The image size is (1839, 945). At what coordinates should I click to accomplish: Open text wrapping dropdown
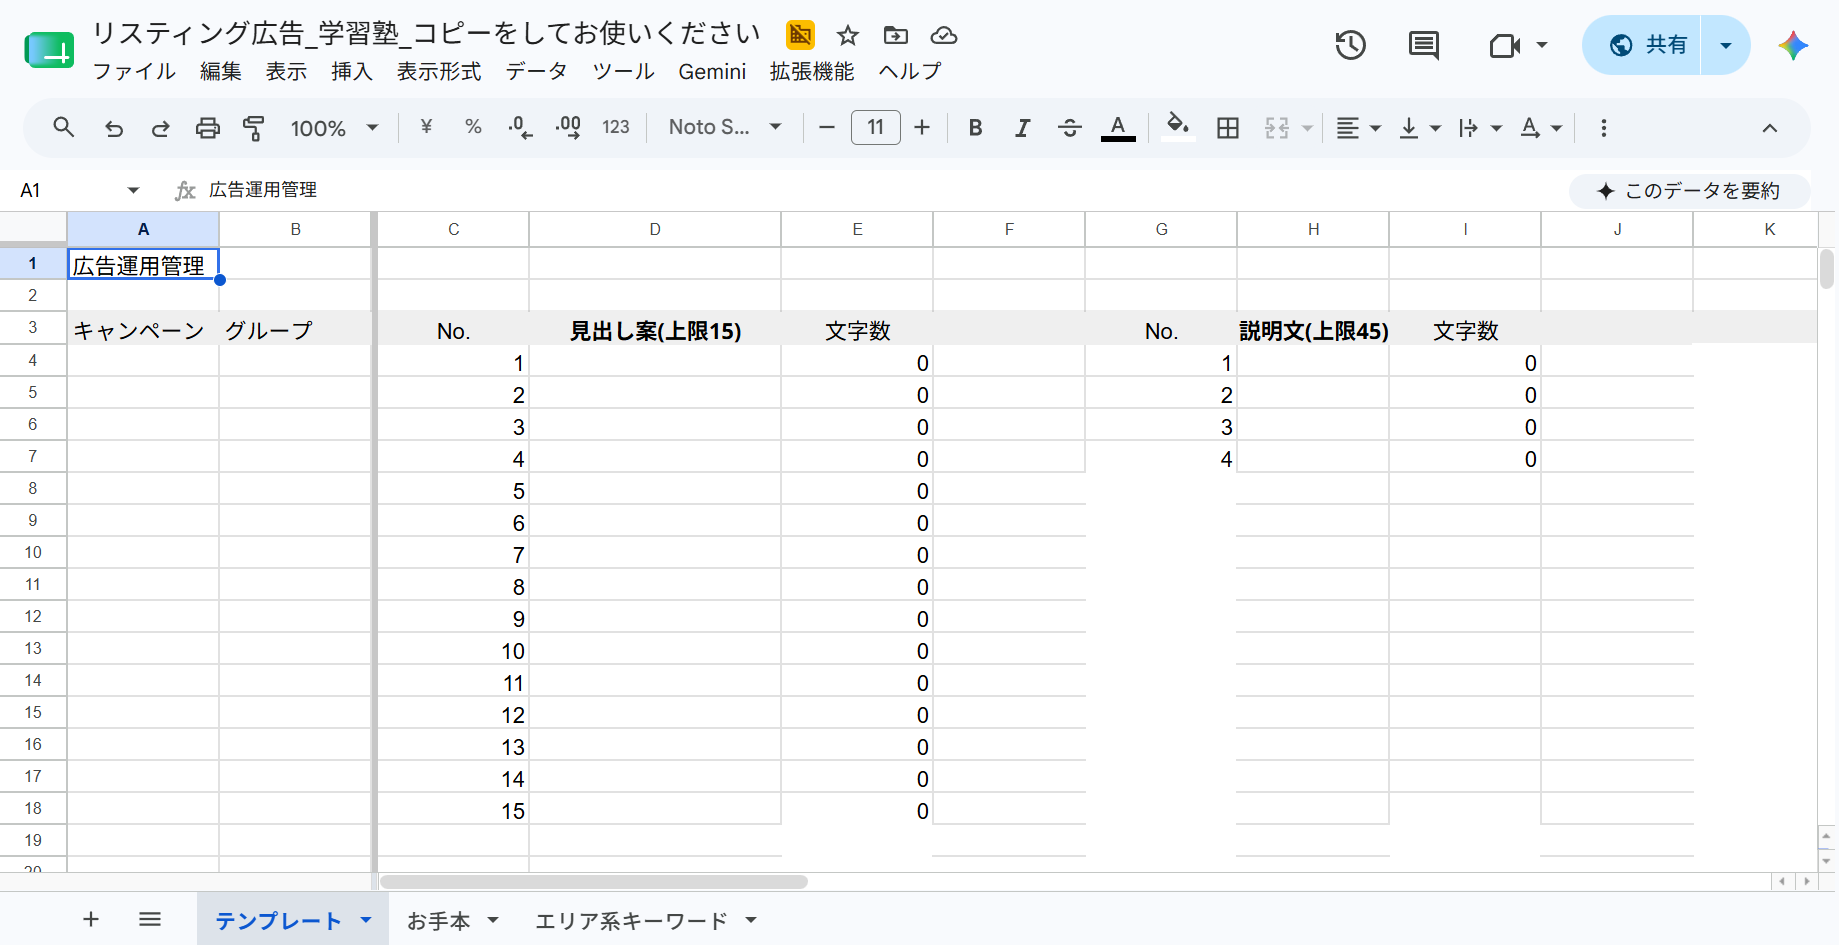pos(1480,127)
